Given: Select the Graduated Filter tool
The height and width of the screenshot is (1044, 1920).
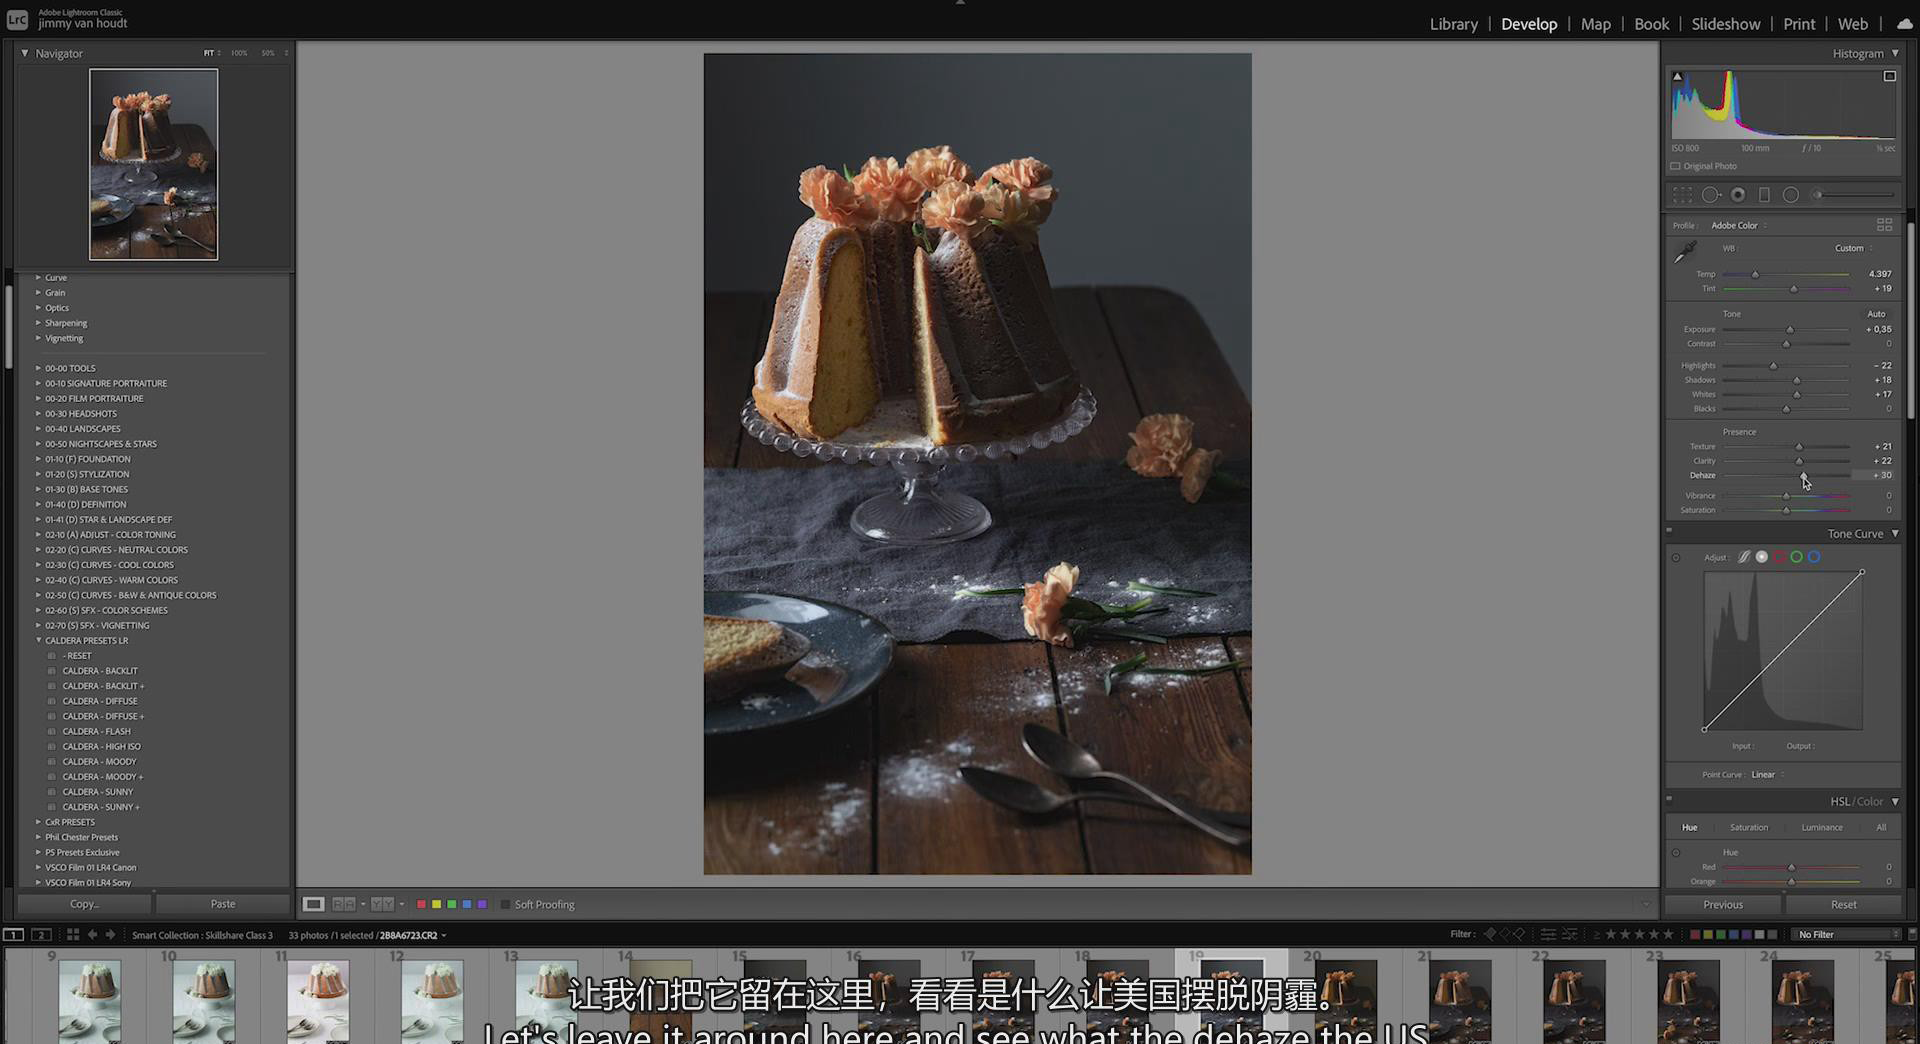Looking at the screenshot, I should (x=1764, y=195).
